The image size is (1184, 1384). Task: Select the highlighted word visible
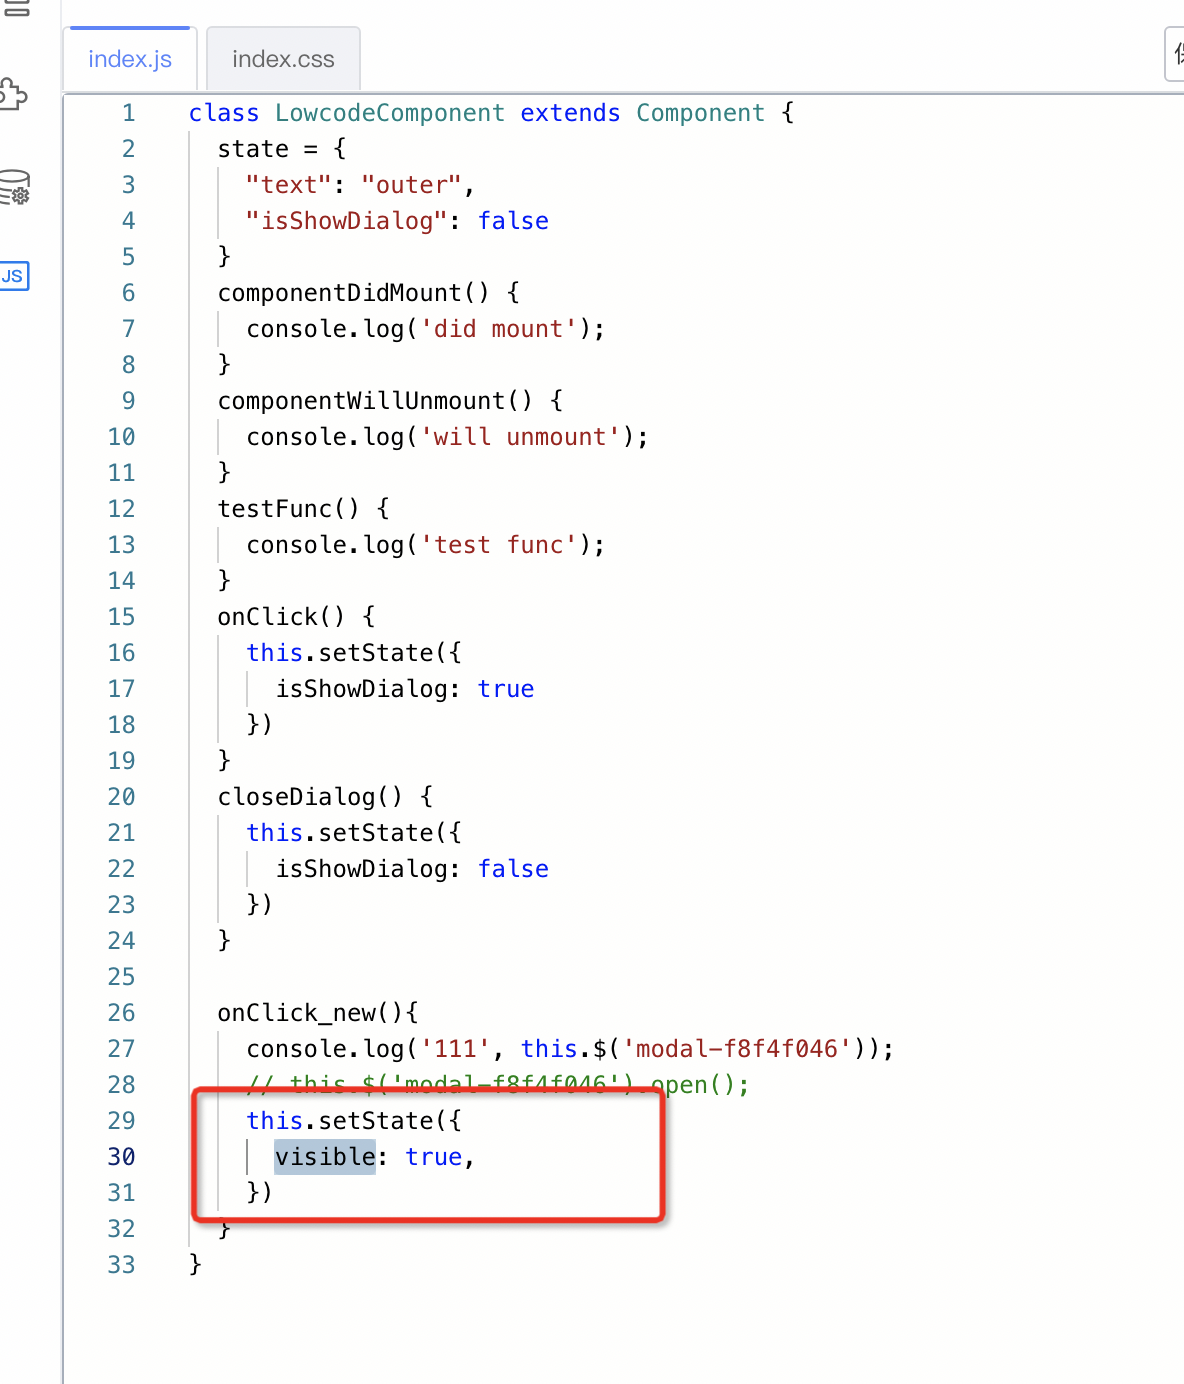coord(325,1156)
